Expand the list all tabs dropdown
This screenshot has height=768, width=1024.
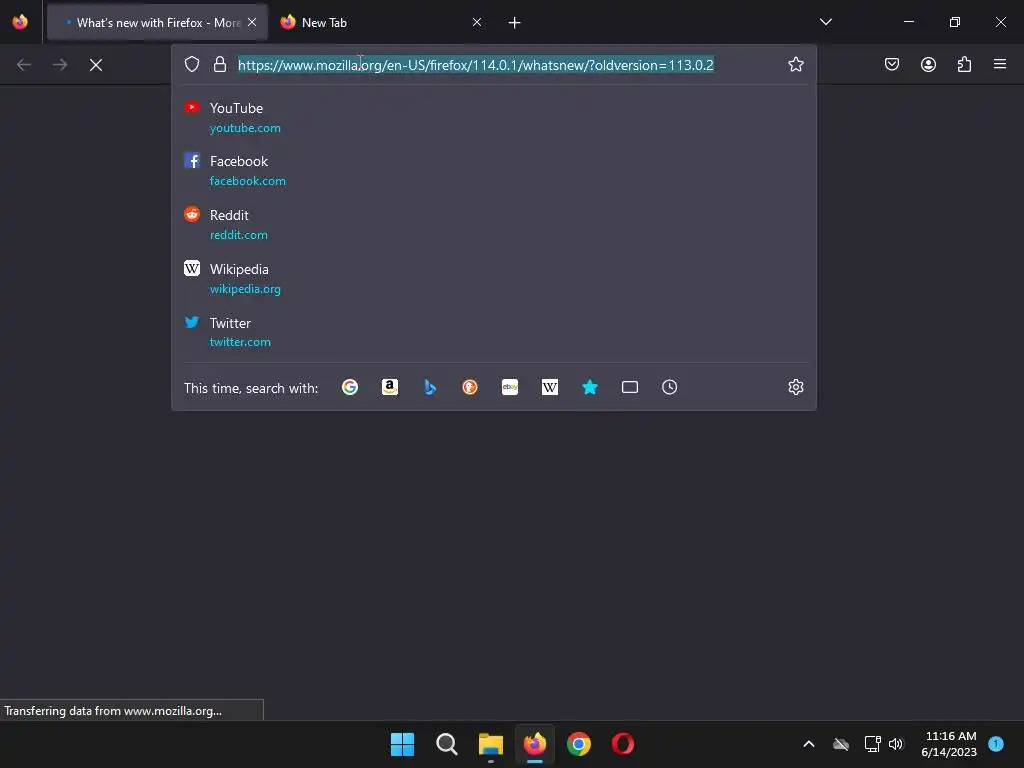pos(825,22)
